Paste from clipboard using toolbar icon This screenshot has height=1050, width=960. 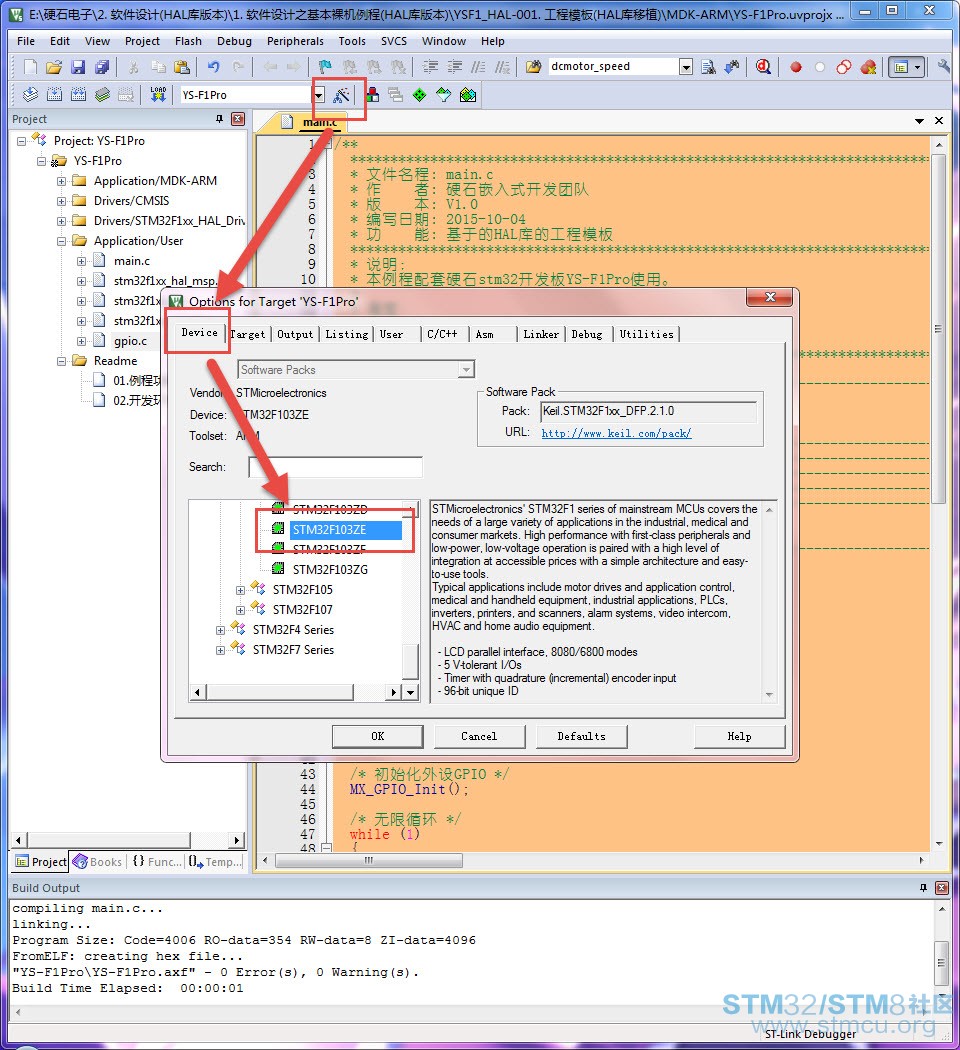click(x=181, y=66)
